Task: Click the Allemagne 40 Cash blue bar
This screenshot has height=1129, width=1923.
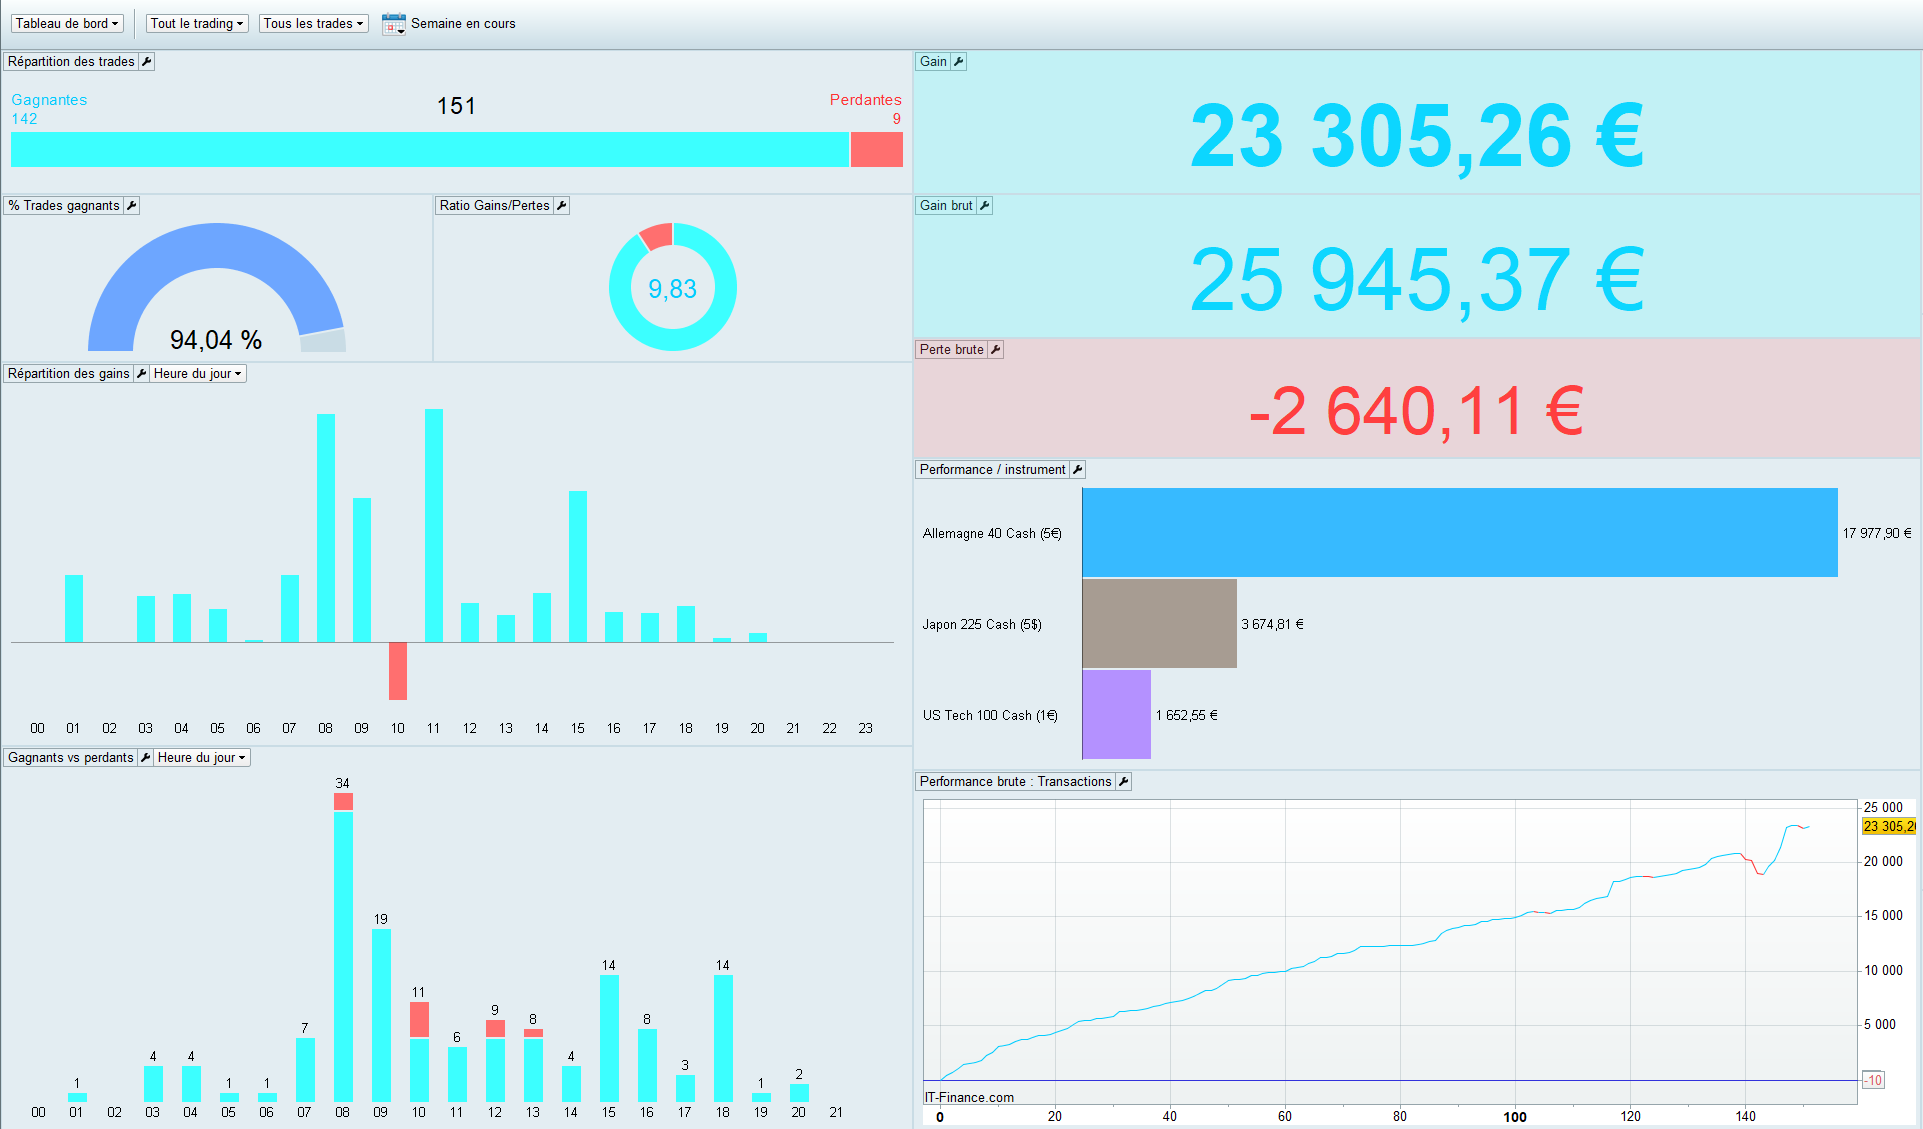Action: coord(1459,532)
